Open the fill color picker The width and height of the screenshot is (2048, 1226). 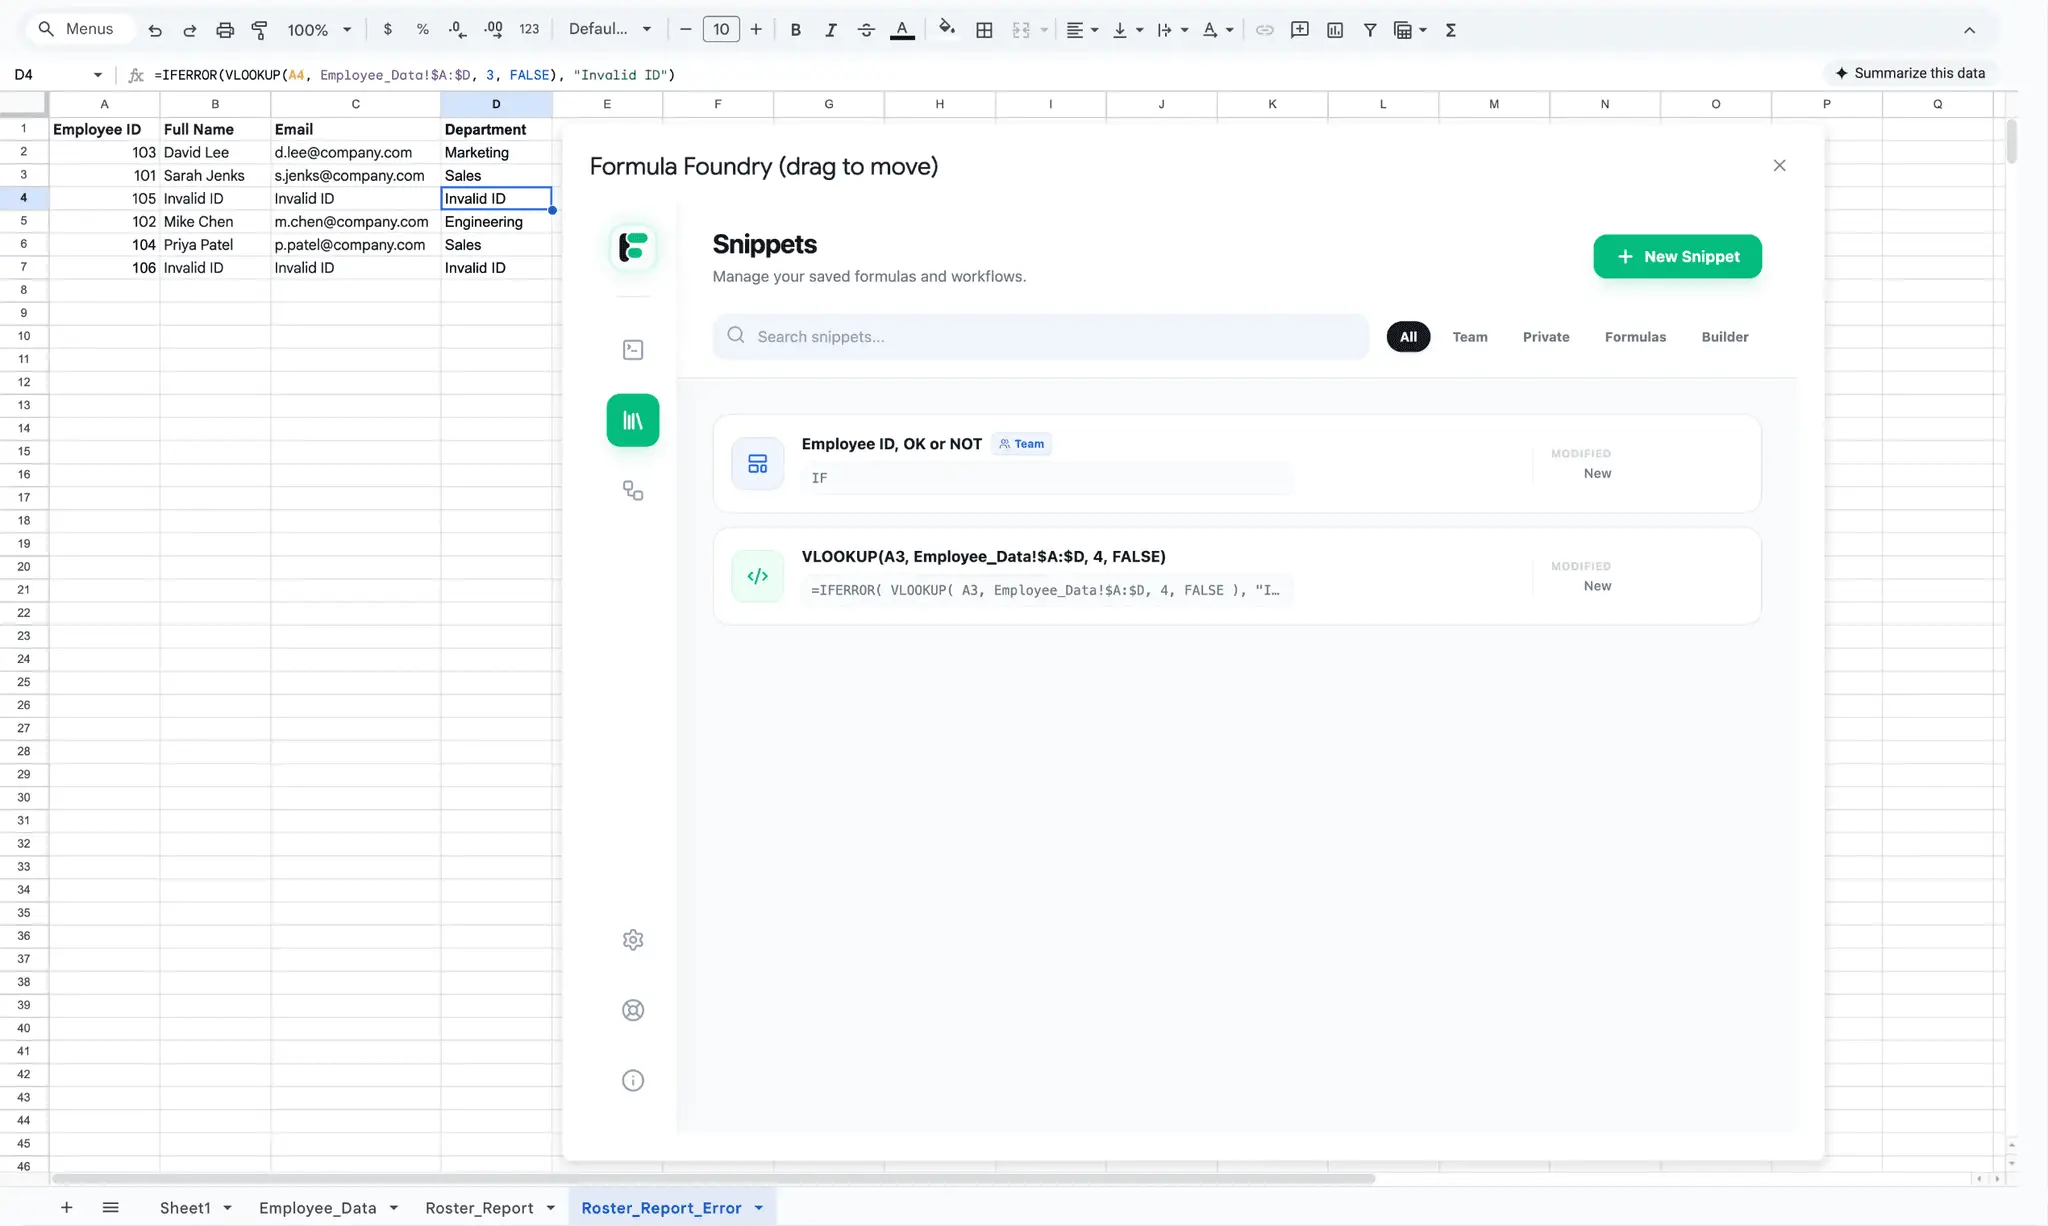point(947,30)
